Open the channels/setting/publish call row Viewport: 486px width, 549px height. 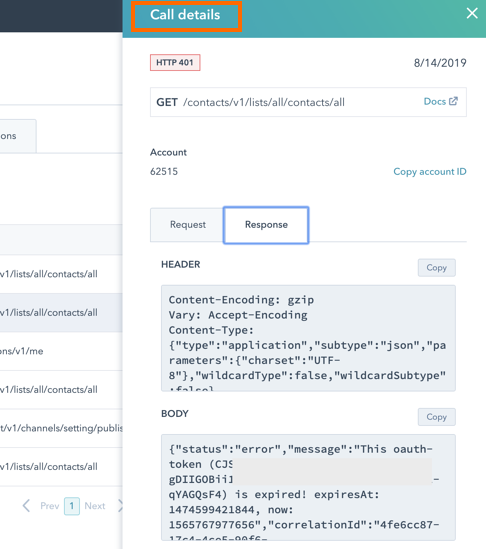pos(61,428)
